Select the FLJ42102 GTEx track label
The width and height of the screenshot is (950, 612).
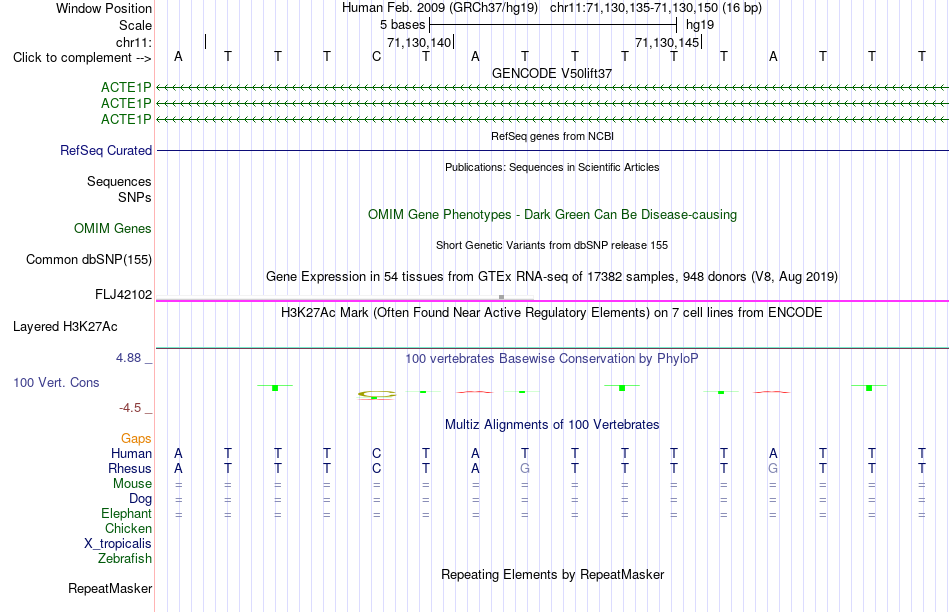click(123, 294)
